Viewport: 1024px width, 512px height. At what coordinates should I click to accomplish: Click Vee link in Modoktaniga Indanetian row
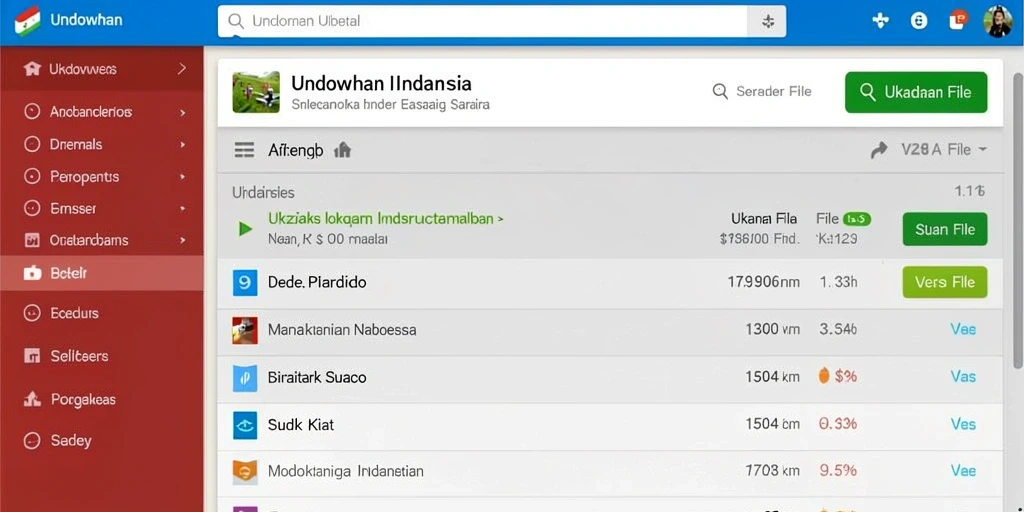click(x=963, y=471)
